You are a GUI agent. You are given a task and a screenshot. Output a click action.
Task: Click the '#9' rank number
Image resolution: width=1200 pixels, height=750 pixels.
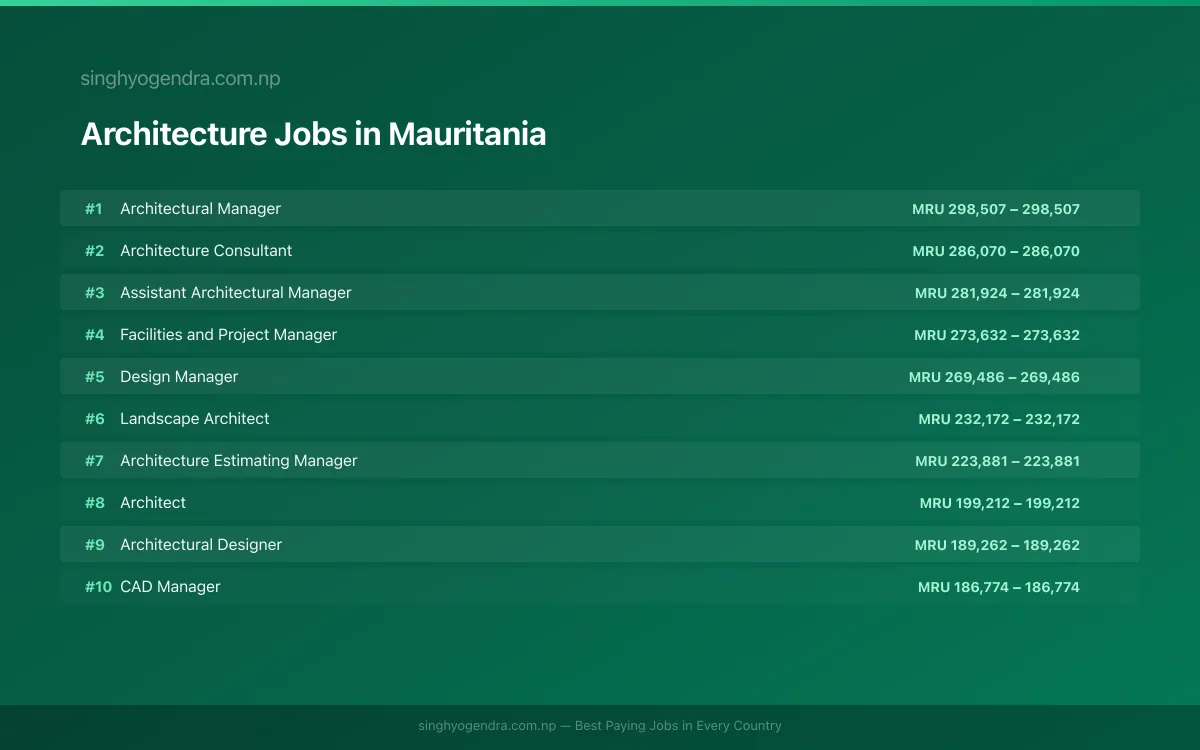click(94, 545)
